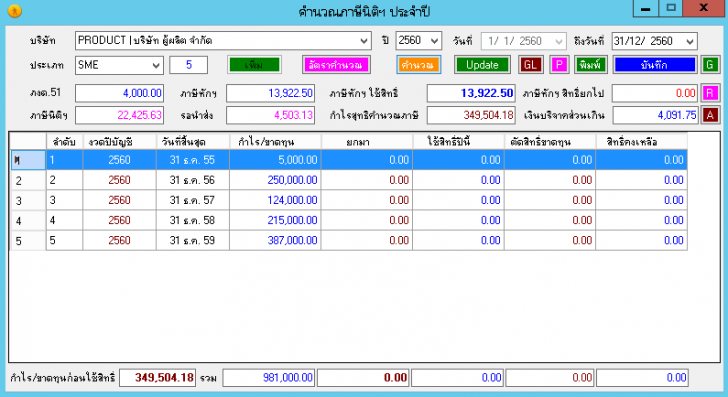Click the blue บันทึก button
The image size is (728, 397).
[655, 65]
